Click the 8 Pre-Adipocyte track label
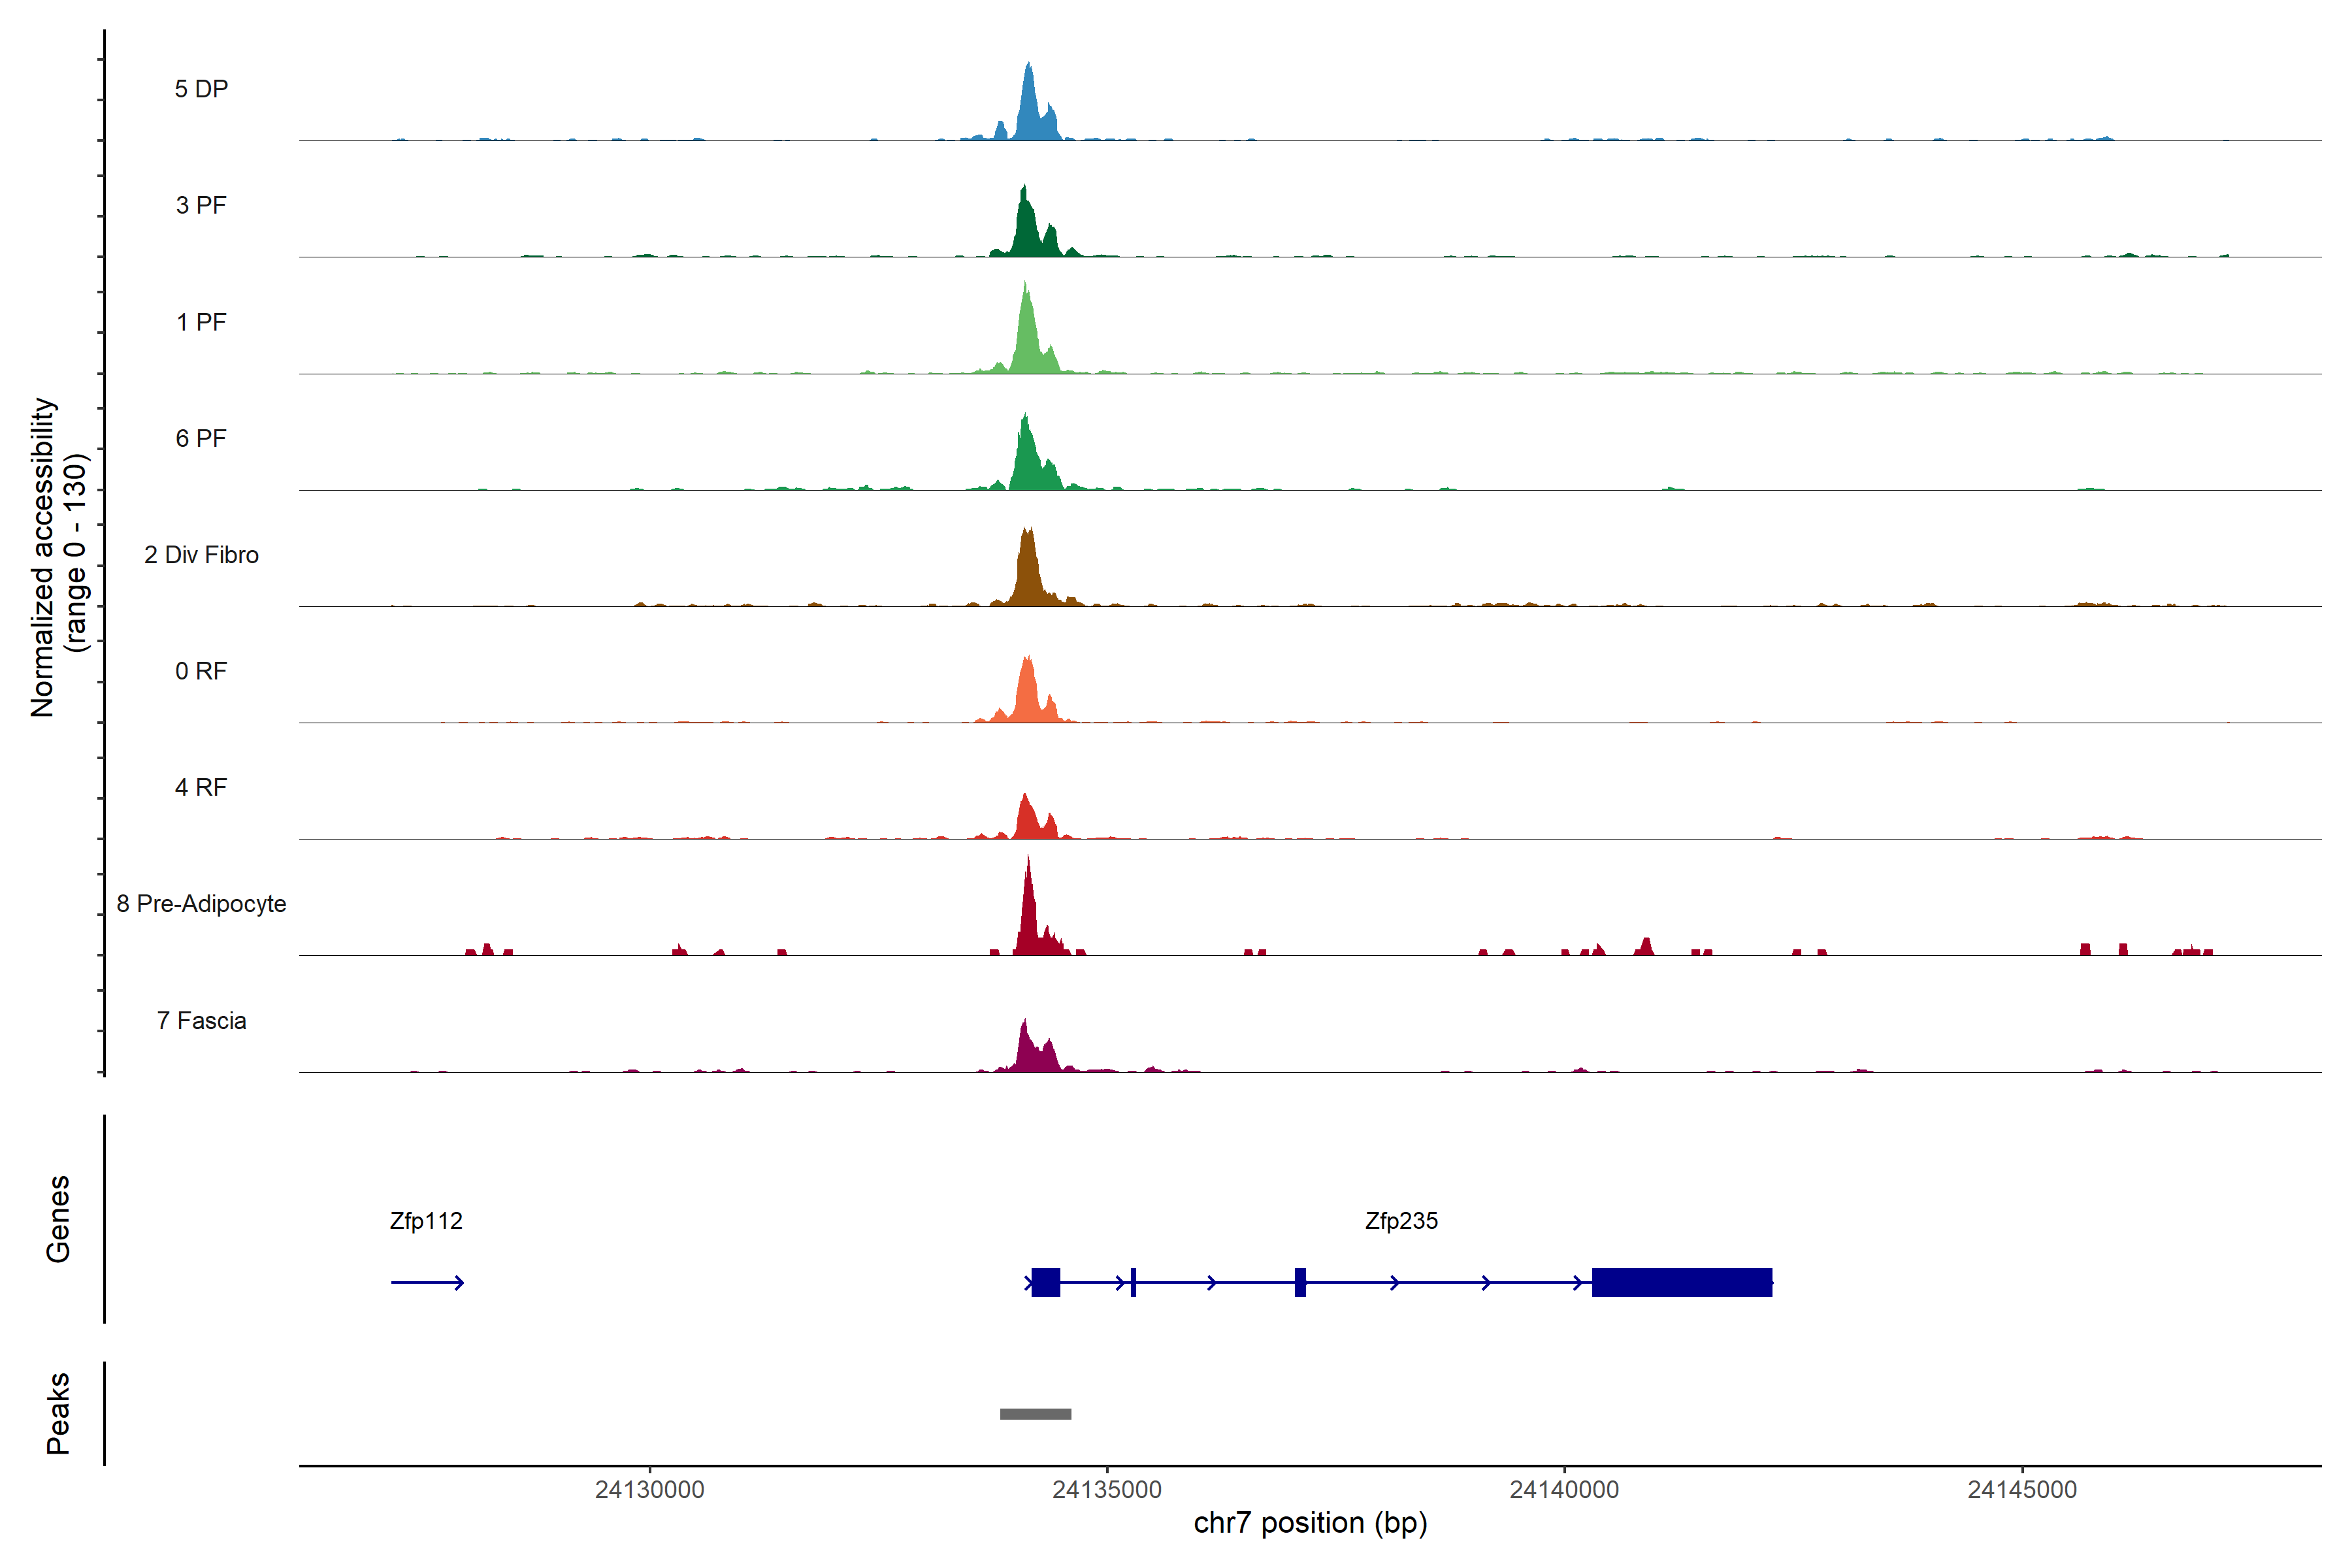Image resolution: width=2352 pixels, height=1568 pixels. [x=201, y=904]
